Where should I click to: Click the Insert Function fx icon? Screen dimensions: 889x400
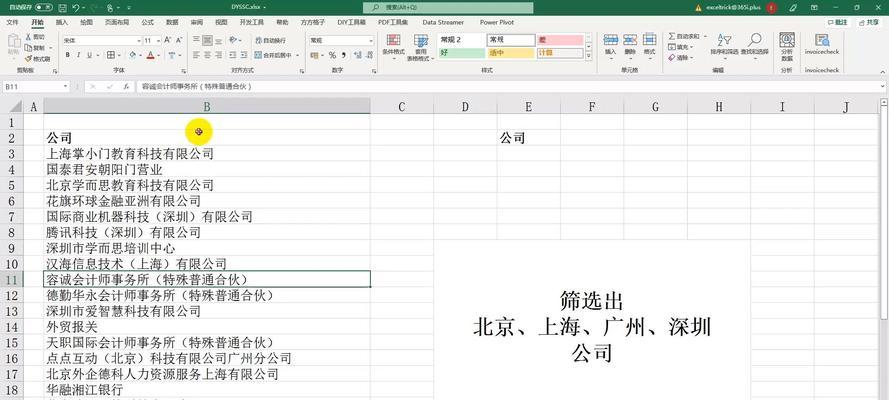(x=126, y=86)
